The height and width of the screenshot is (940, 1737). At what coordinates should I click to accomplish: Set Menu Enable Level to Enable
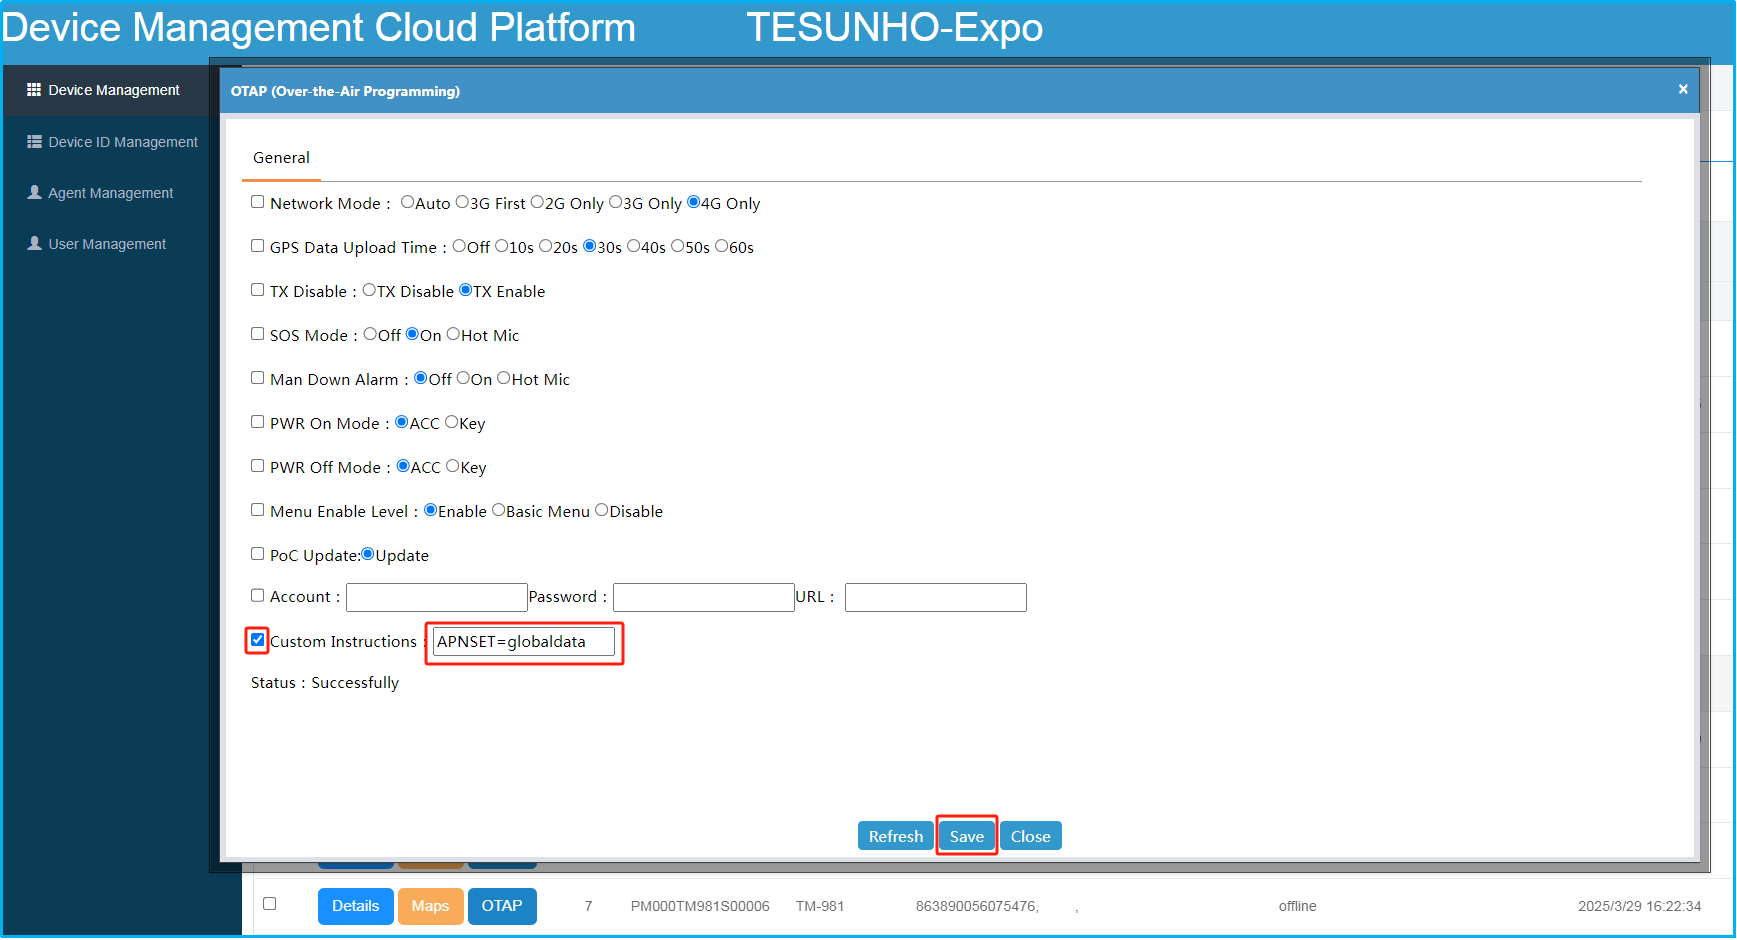430,510
